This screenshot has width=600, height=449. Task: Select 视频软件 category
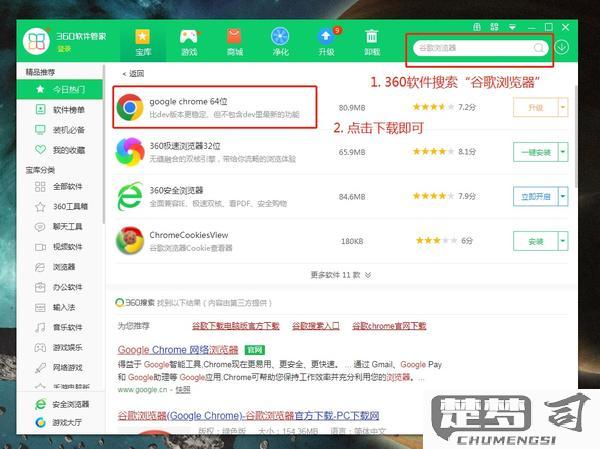(60, 247)
